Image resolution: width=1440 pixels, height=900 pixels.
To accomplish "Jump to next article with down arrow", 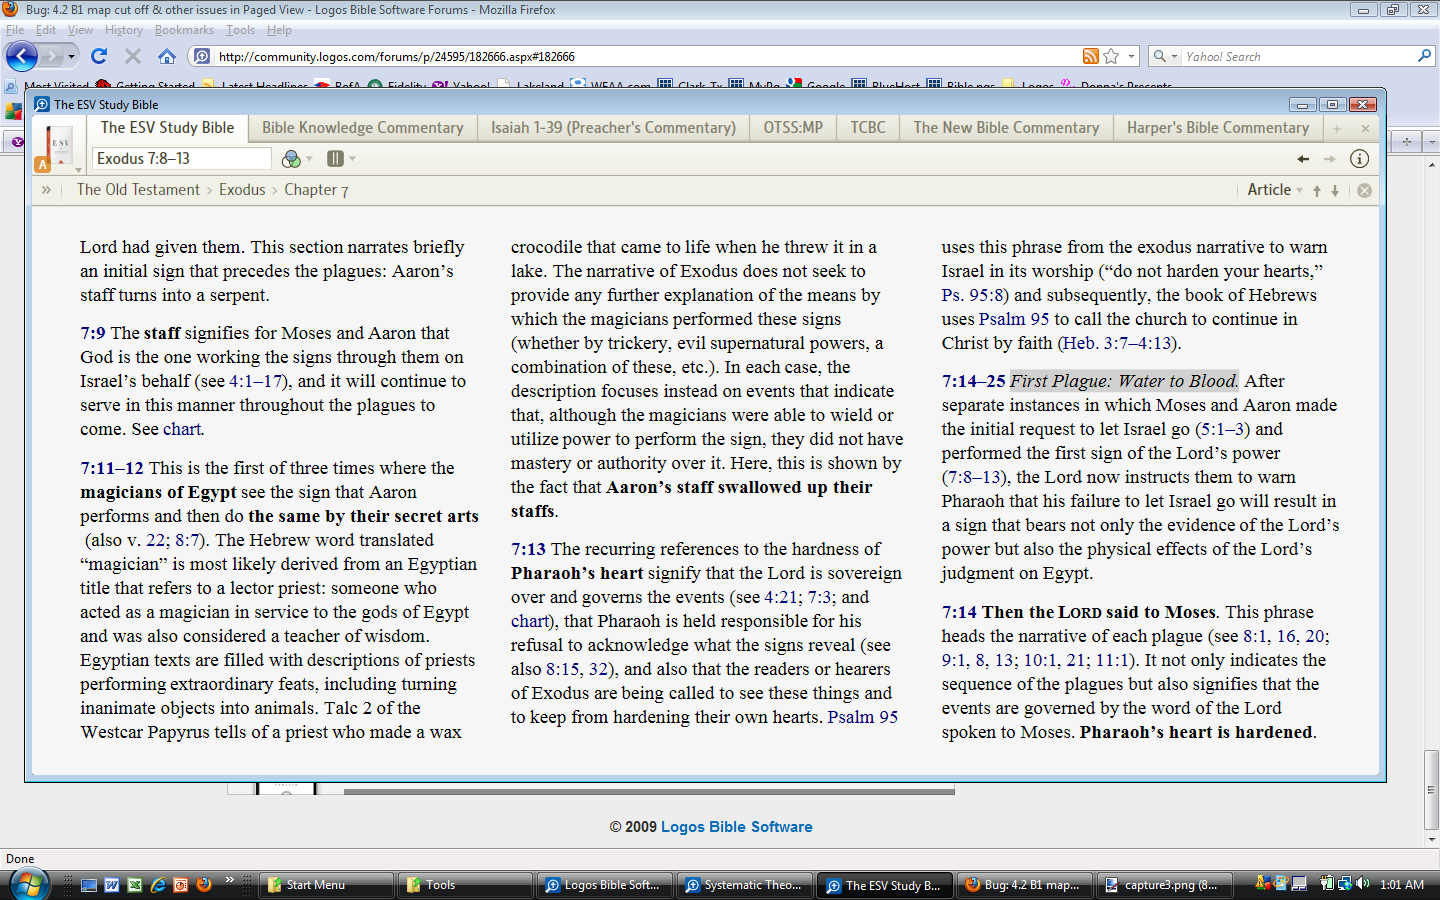I will point(1335,190).
